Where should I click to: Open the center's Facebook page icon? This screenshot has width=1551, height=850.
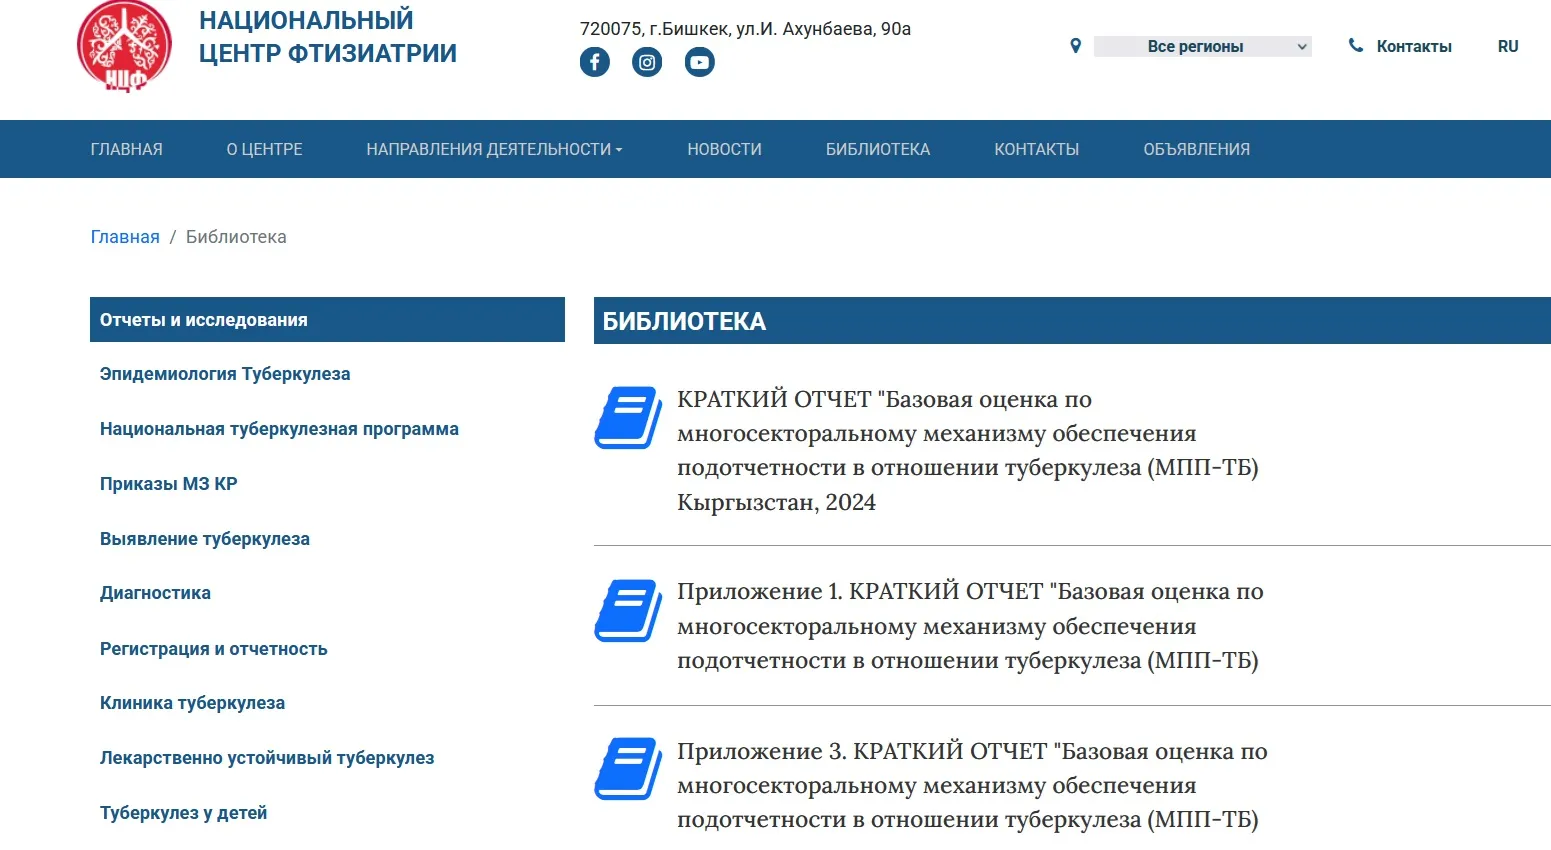595,61
